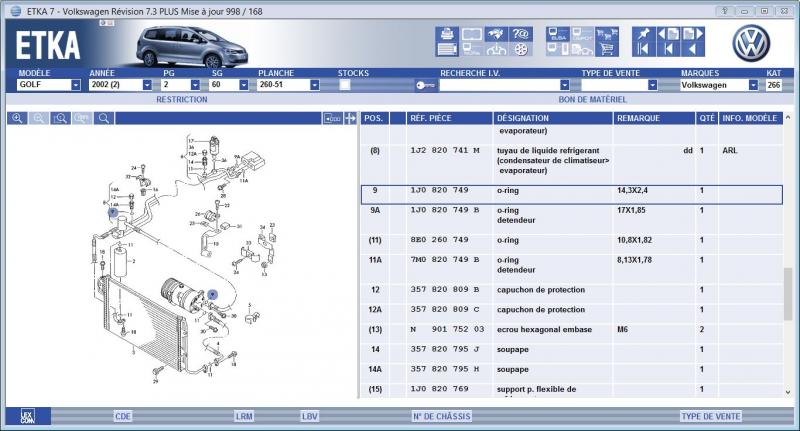Click the LRM button in the bottom bar
The height and width of the screenshot is (431, 800).
pos(244,416)
